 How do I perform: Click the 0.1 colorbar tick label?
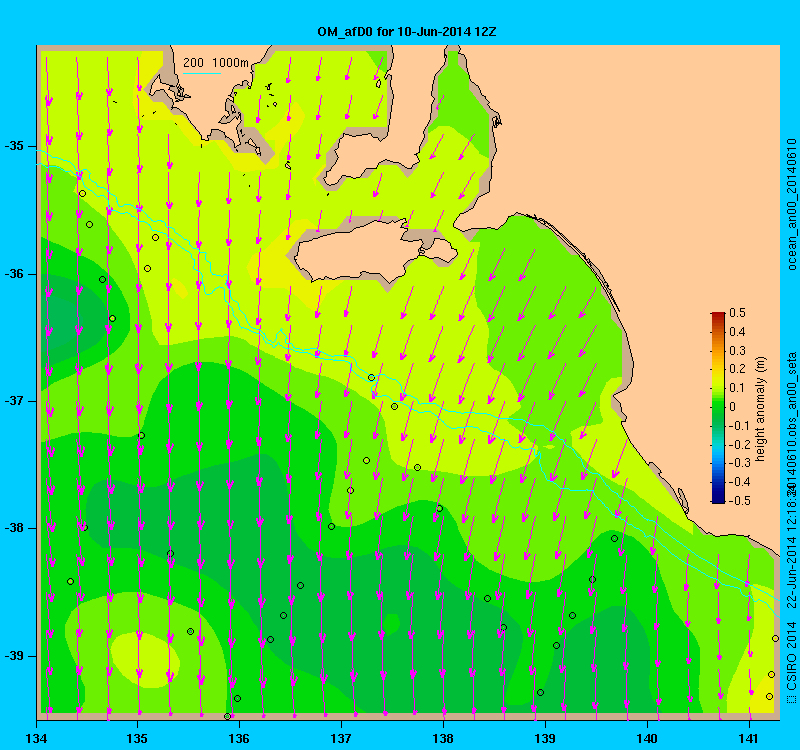point(737,388)
